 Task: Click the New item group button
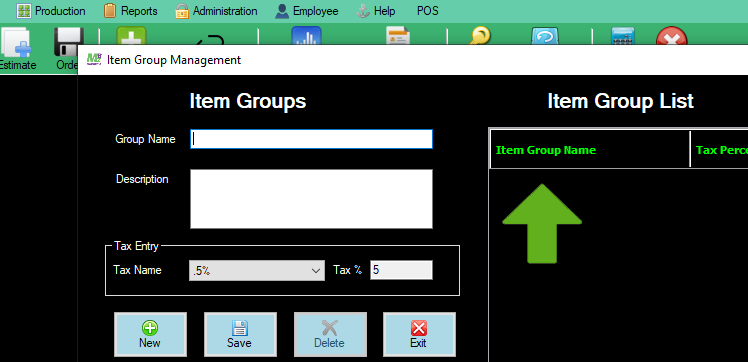click(150, 334)
